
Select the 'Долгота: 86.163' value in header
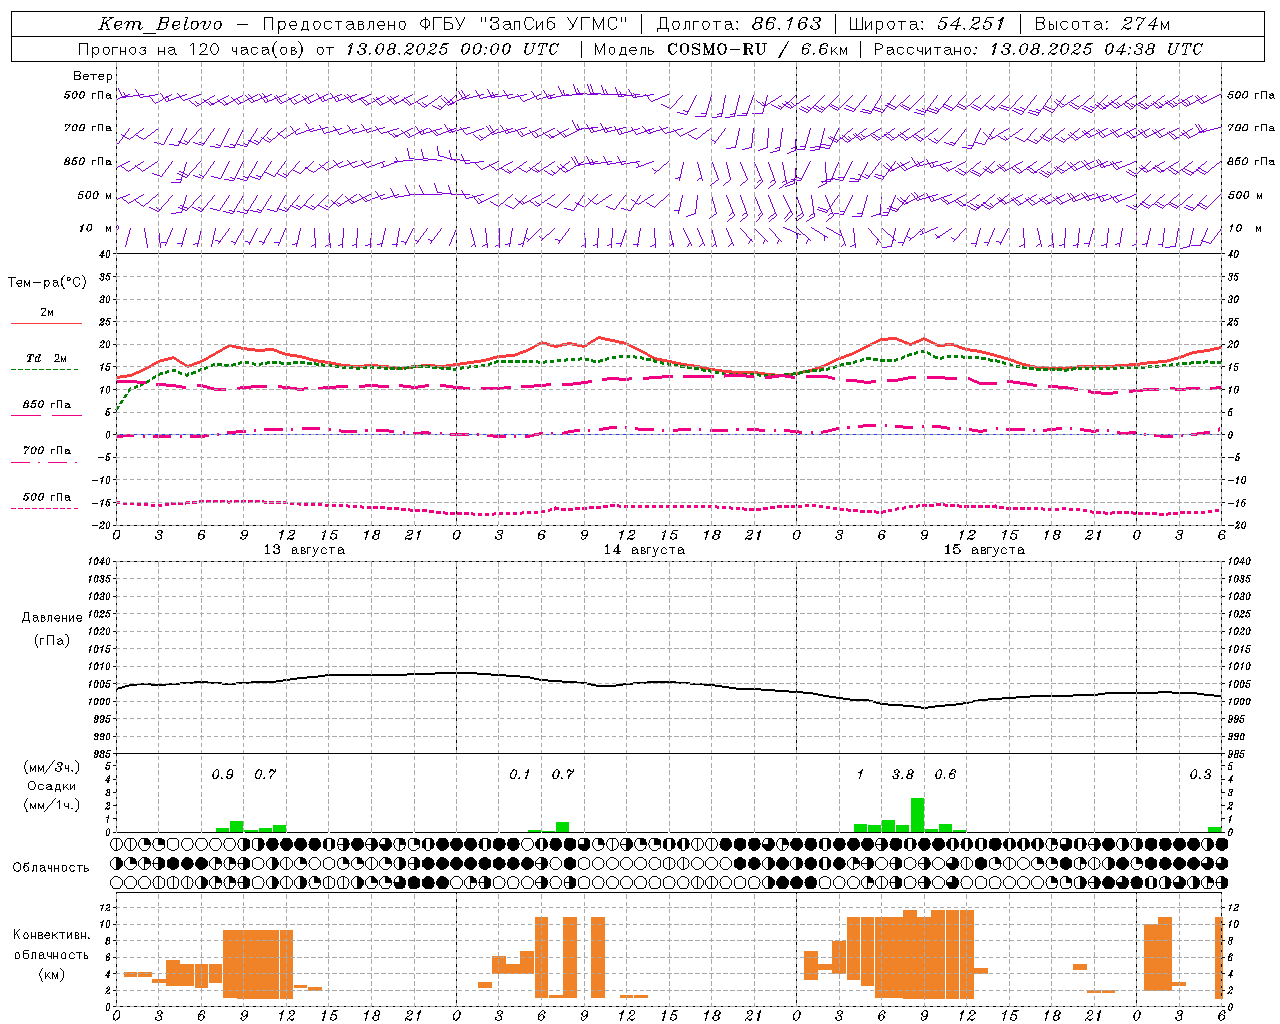click(738, 24)
